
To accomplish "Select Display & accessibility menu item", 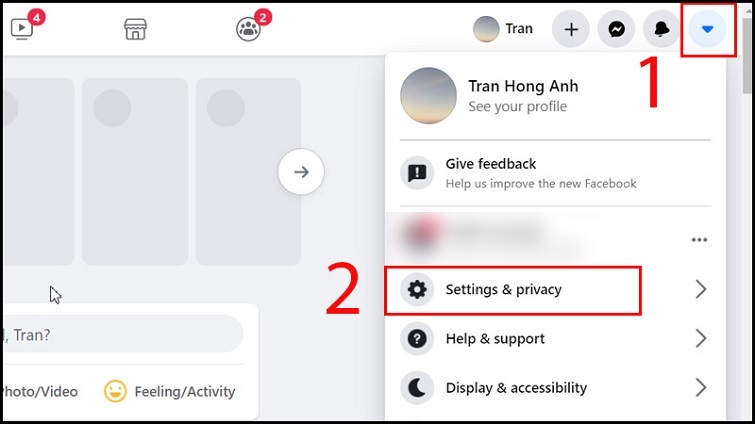I will [555, 387].
